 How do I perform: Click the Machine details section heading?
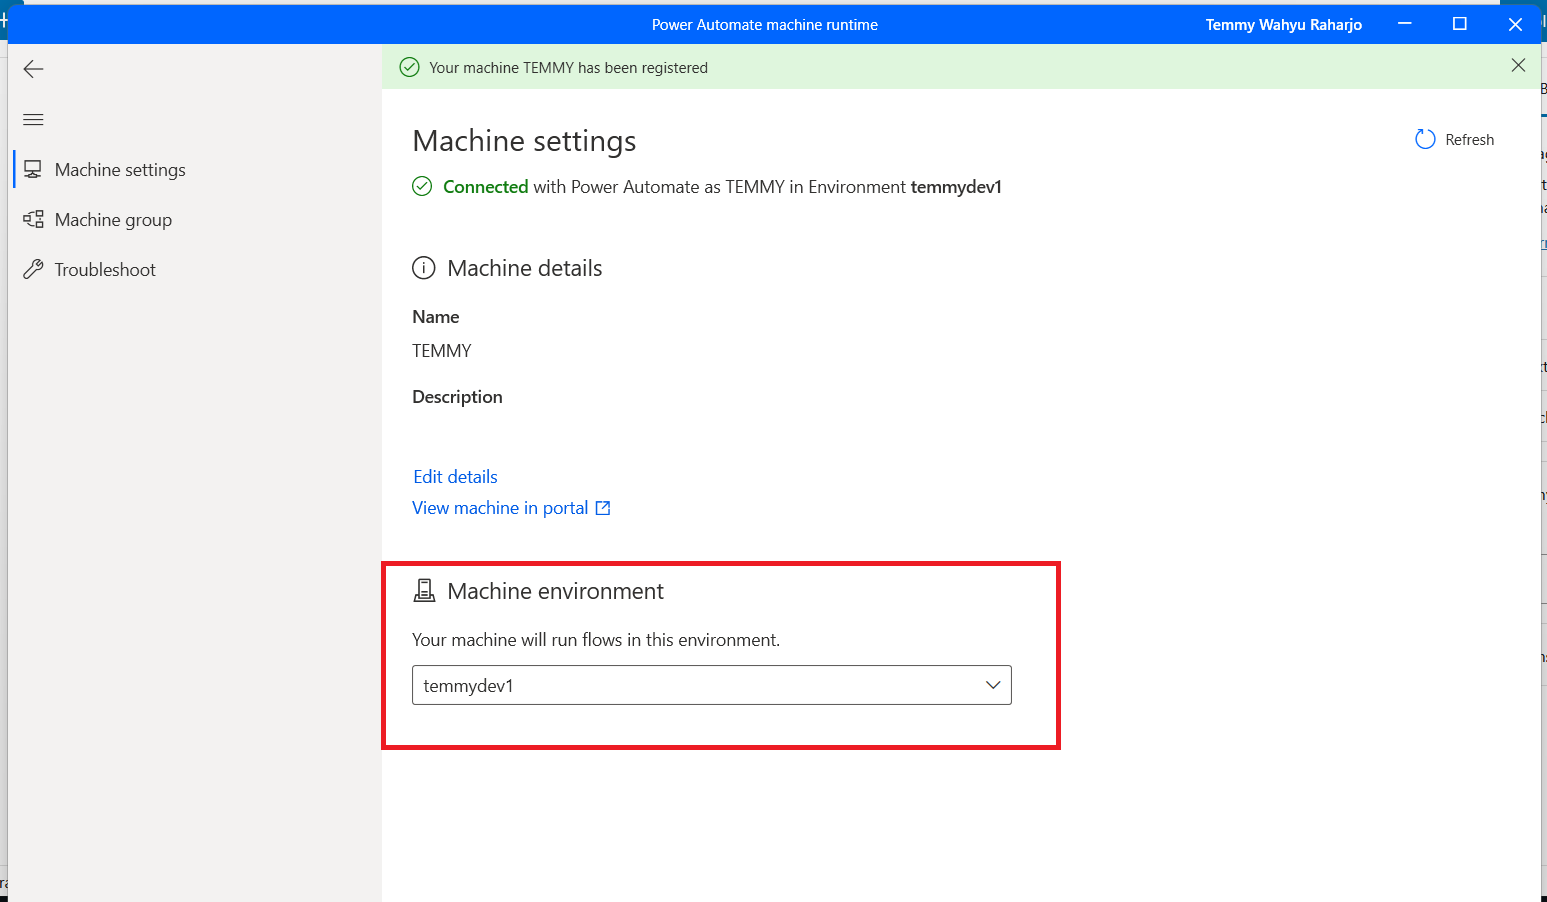525,268
